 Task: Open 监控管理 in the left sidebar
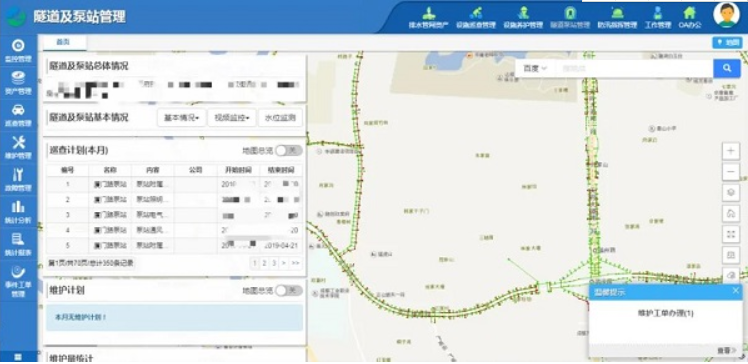(18, 51)
